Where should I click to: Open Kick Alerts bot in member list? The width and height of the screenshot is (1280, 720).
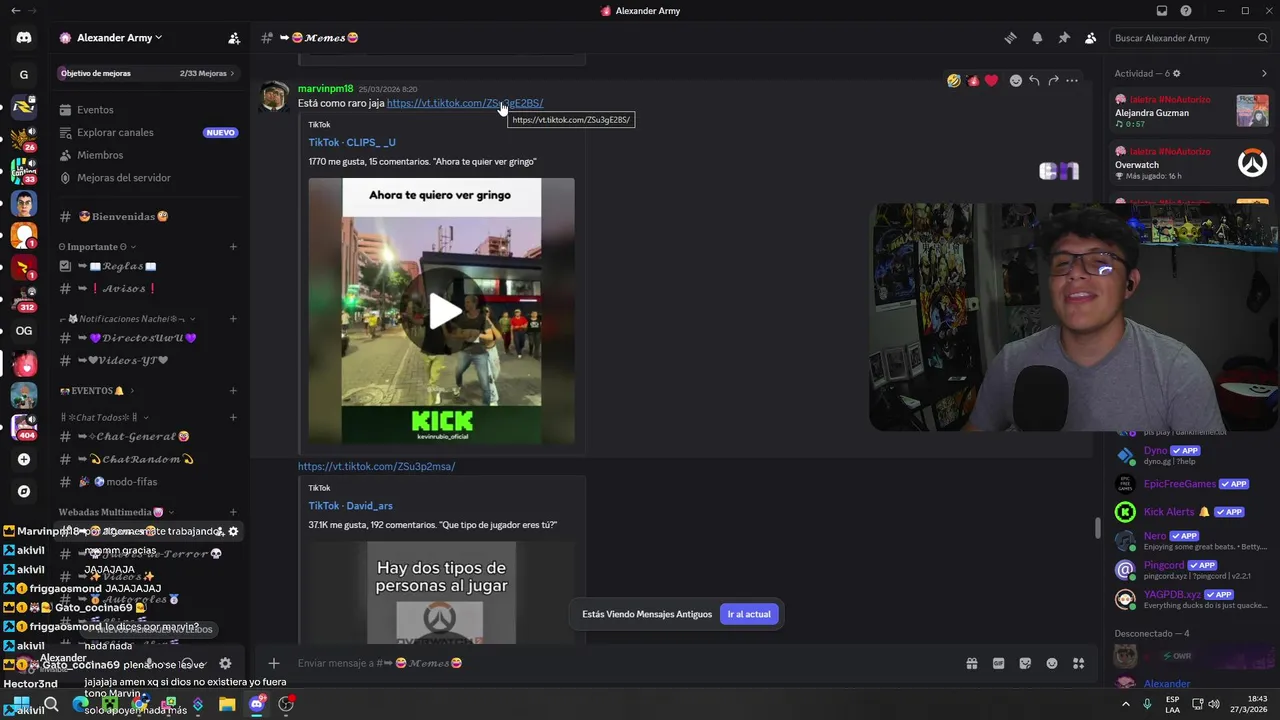(1191, 512)
